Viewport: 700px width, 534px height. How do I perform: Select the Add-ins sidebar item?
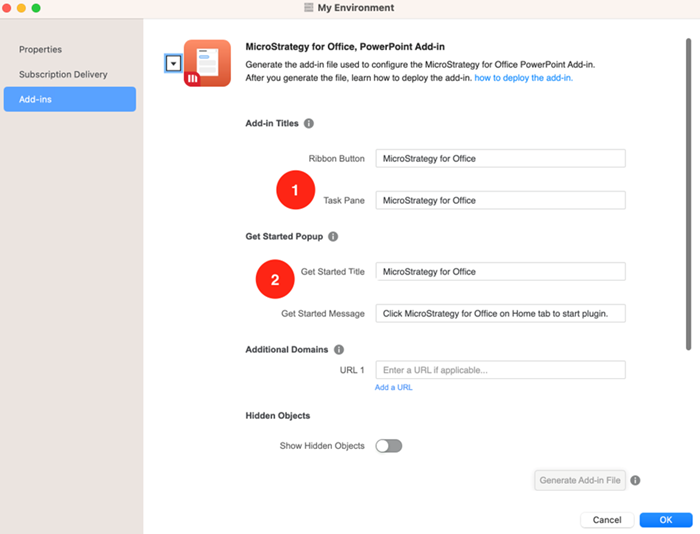69,99
